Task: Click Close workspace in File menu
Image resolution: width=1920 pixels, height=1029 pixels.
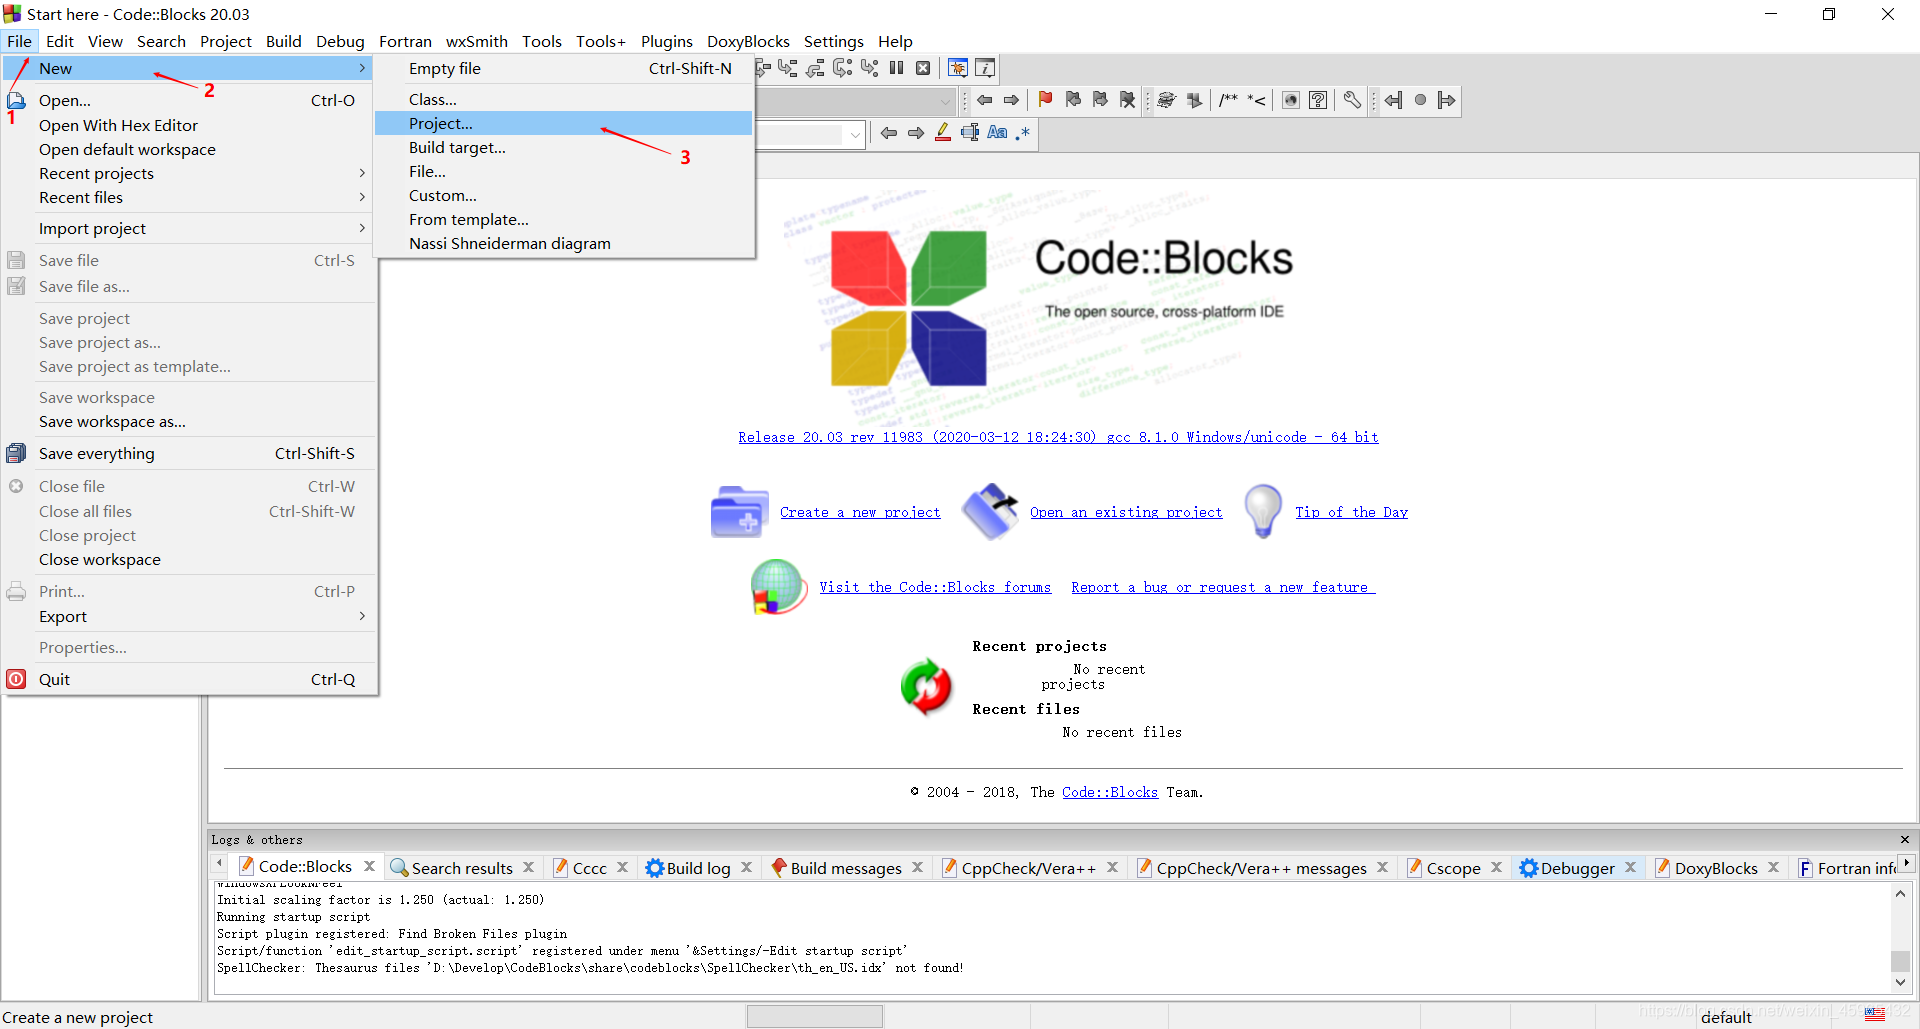Action: [188, 559]
